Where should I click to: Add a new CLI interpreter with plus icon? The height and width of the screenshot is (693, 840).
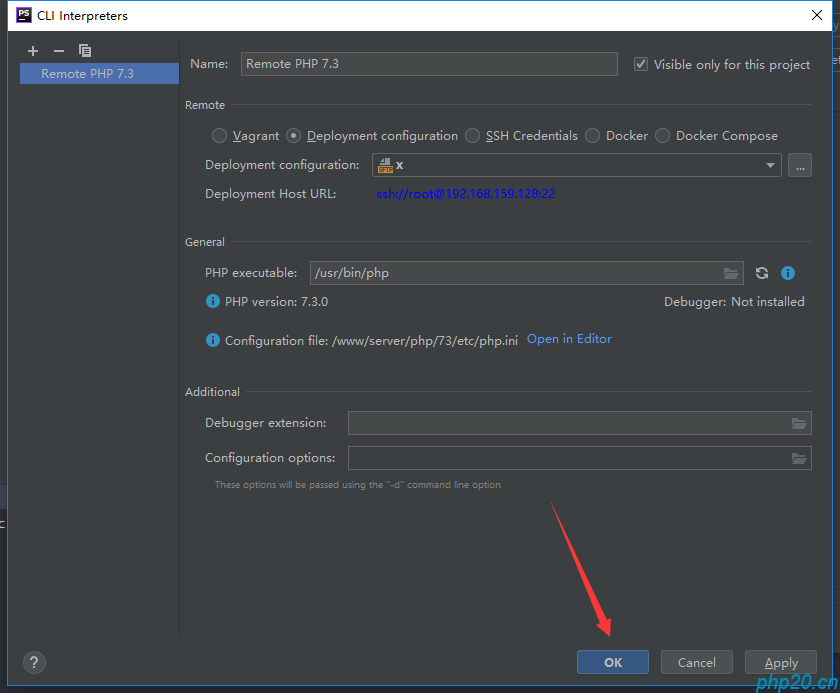pyautogui.click(x=33, y=51)
